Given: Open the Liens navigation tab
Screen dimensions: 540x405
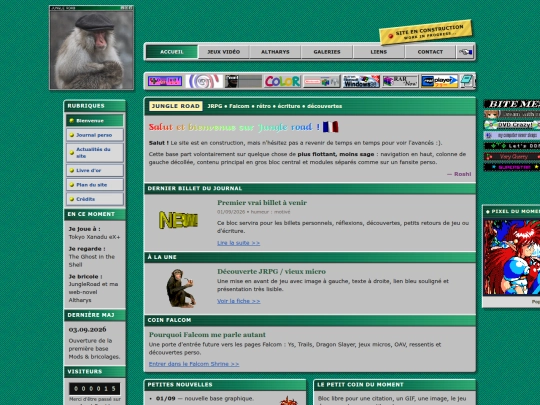Looking at the screenshot, I should 378,52.
